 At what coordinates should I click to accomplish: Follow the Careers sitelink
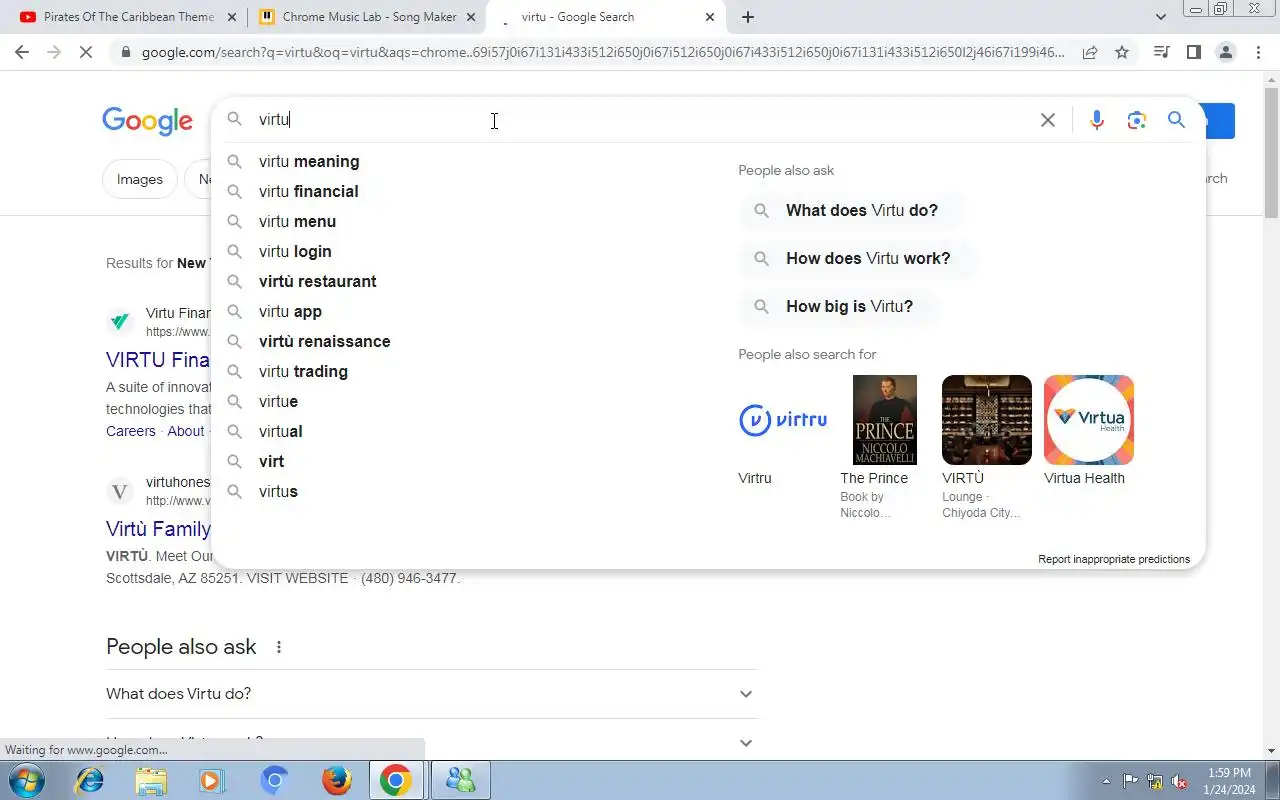(x=131, y=431)
